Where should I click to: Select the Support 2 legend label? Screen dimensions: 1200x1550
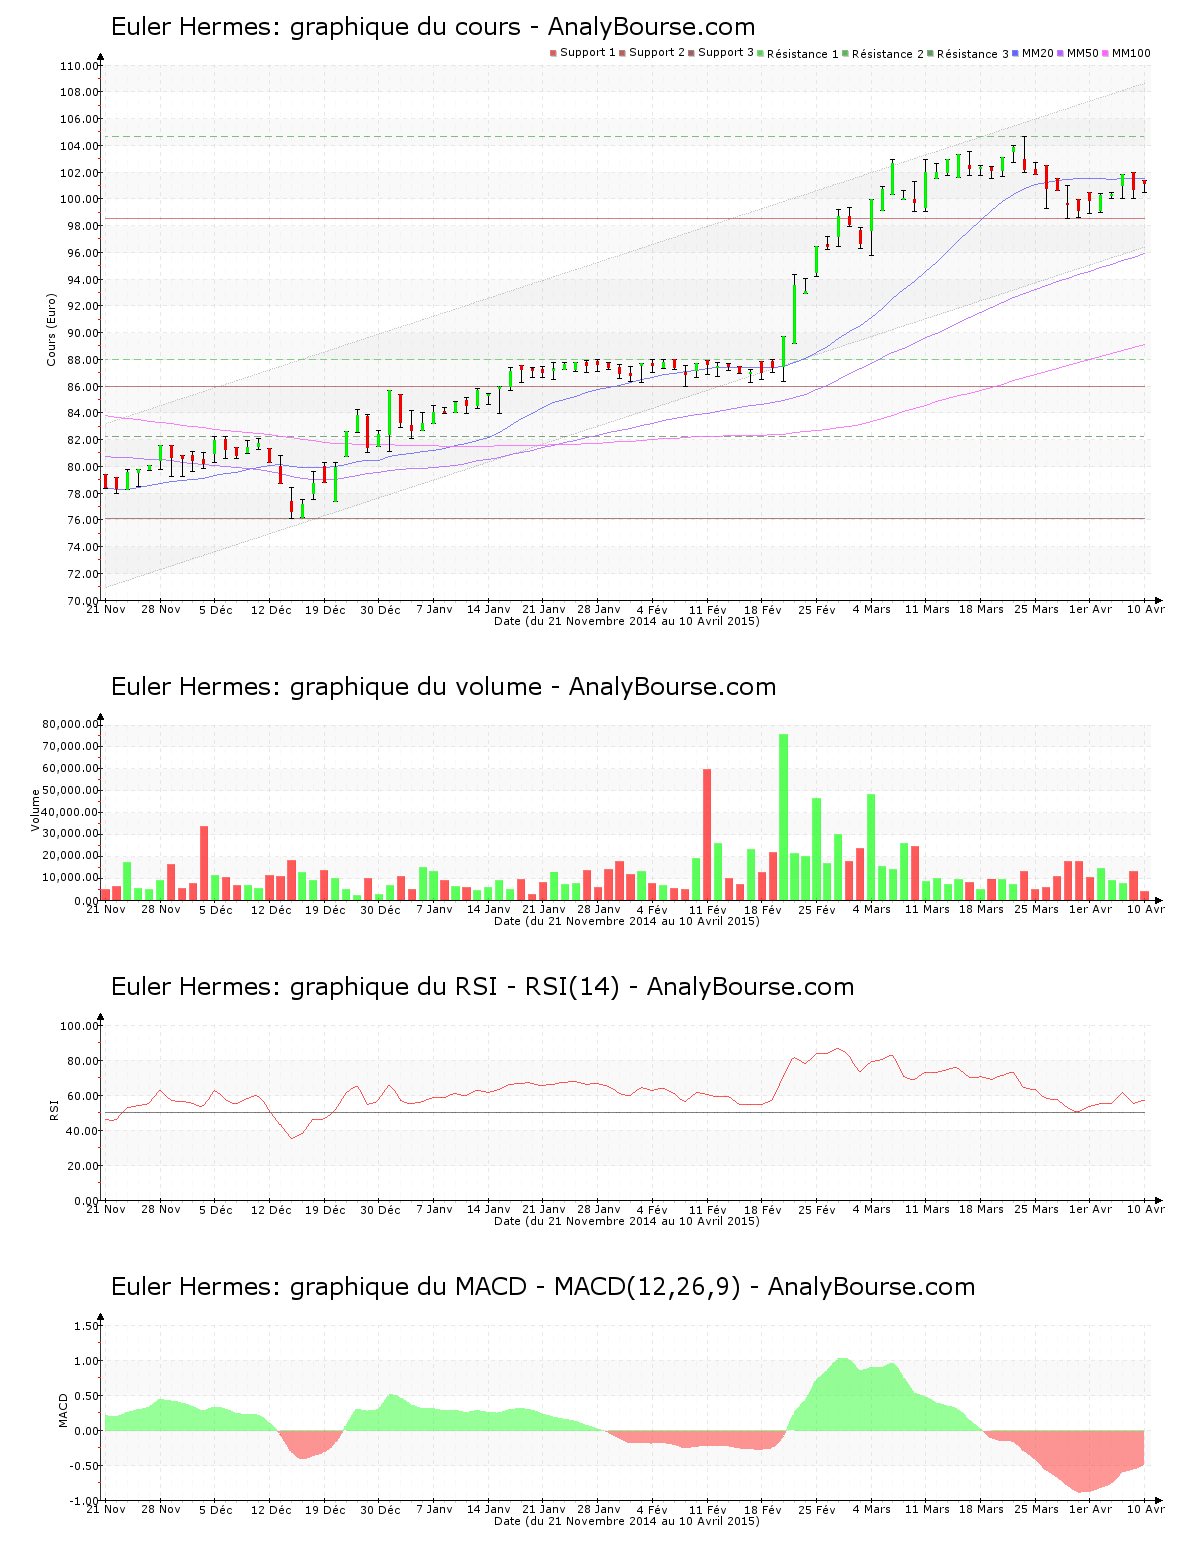coord(657,53)
